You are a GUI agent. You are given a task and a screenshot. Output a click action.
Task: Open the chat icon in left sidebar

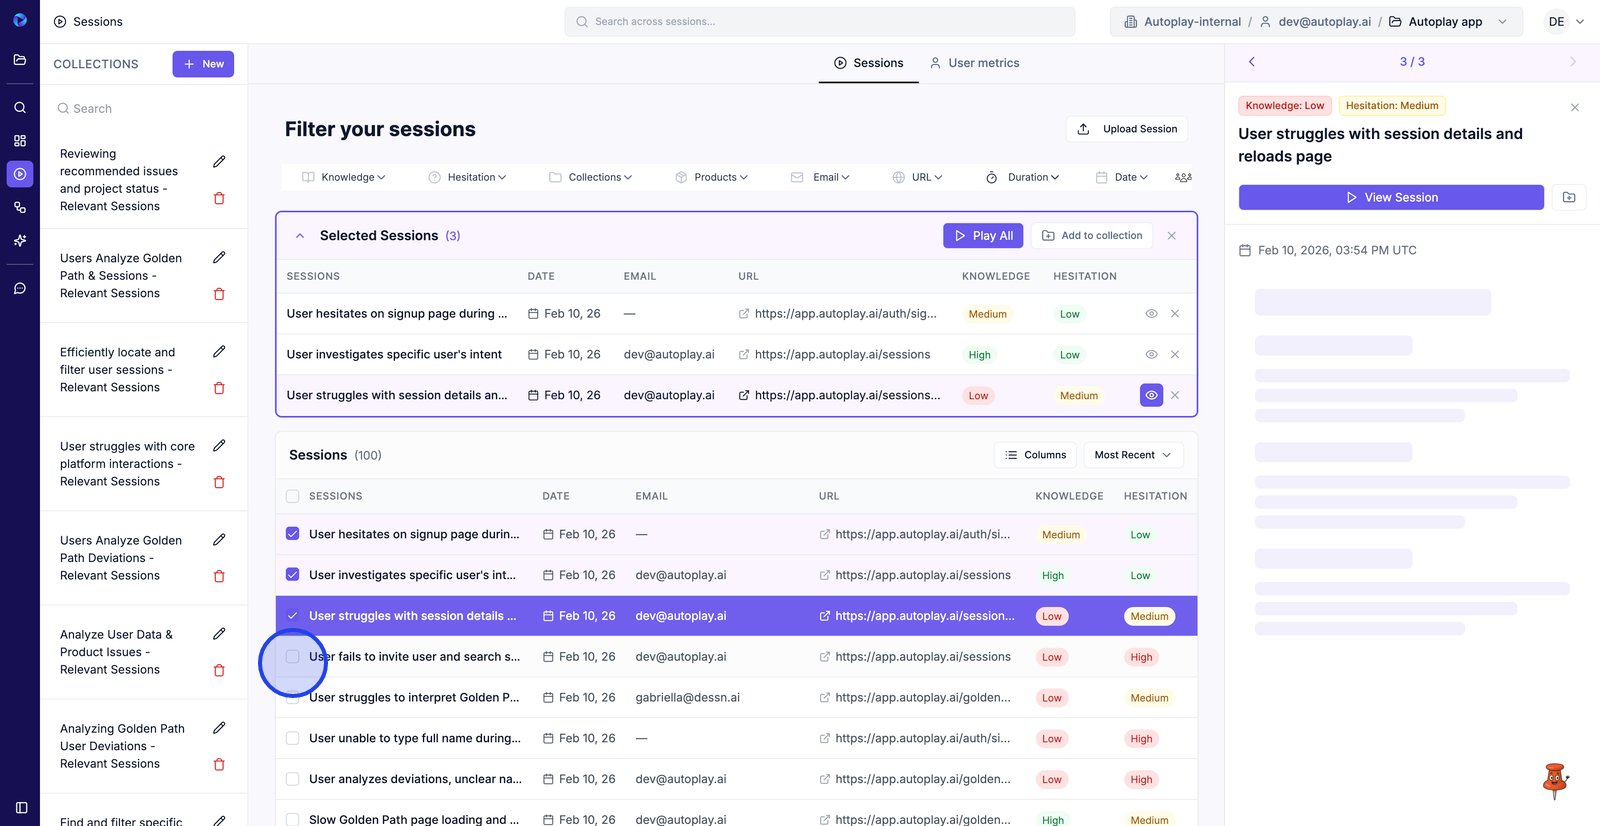pyautogui.click(x=20, y=288)
